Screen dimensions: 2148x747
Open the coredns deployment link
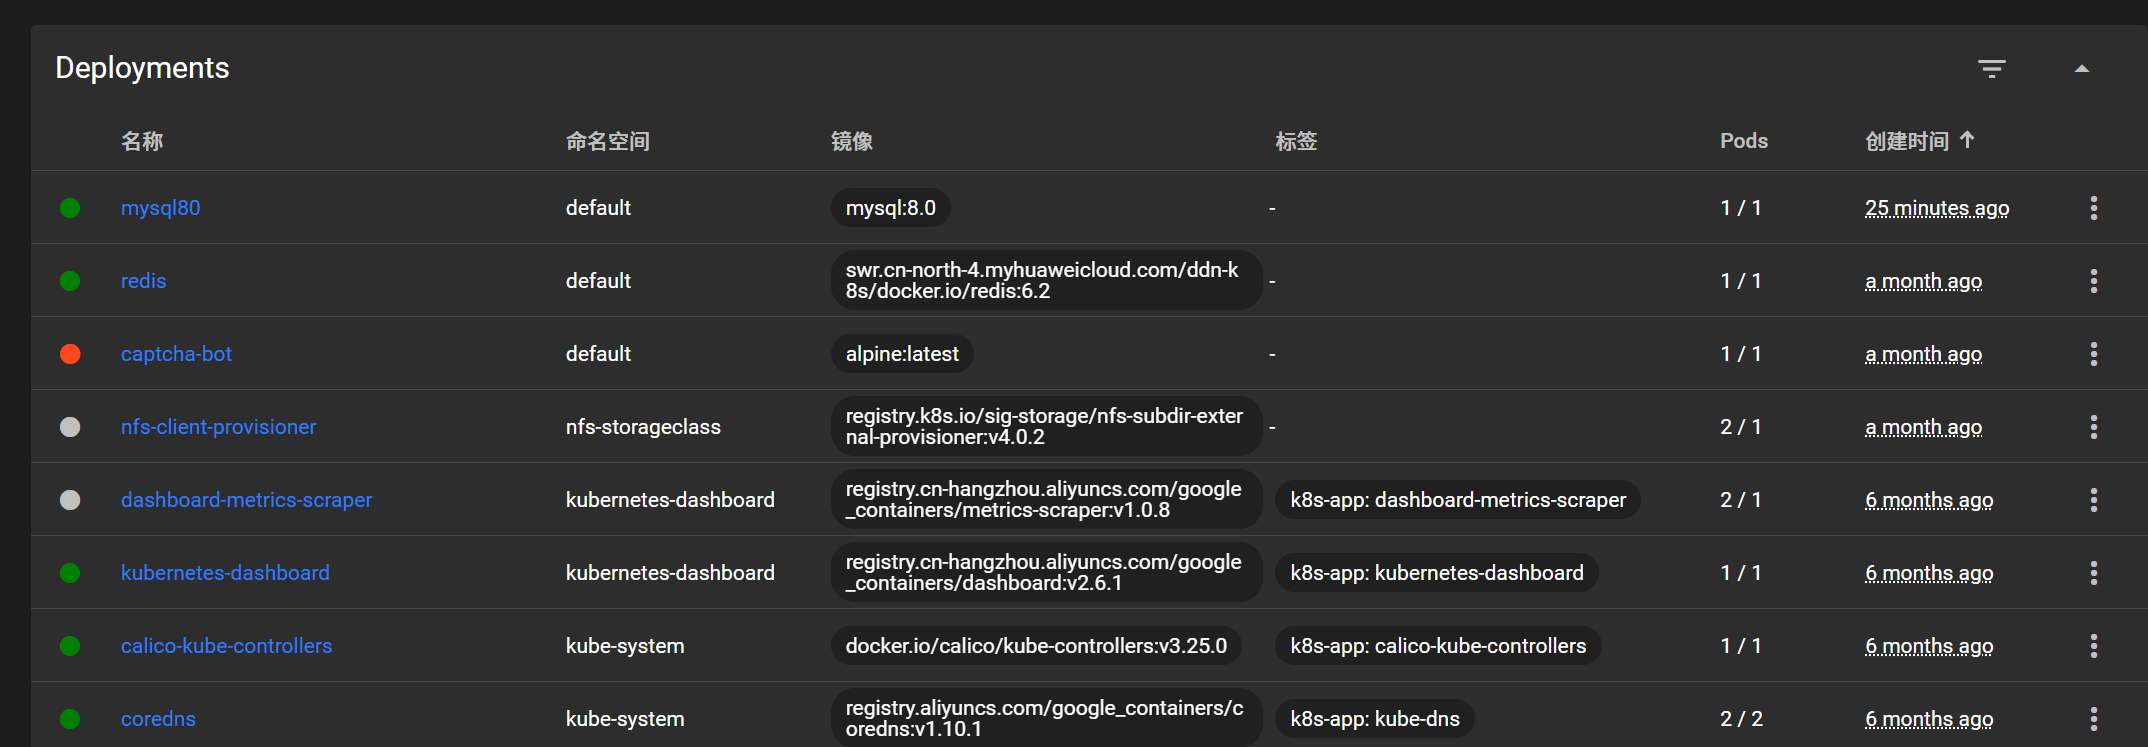point(158,719)
